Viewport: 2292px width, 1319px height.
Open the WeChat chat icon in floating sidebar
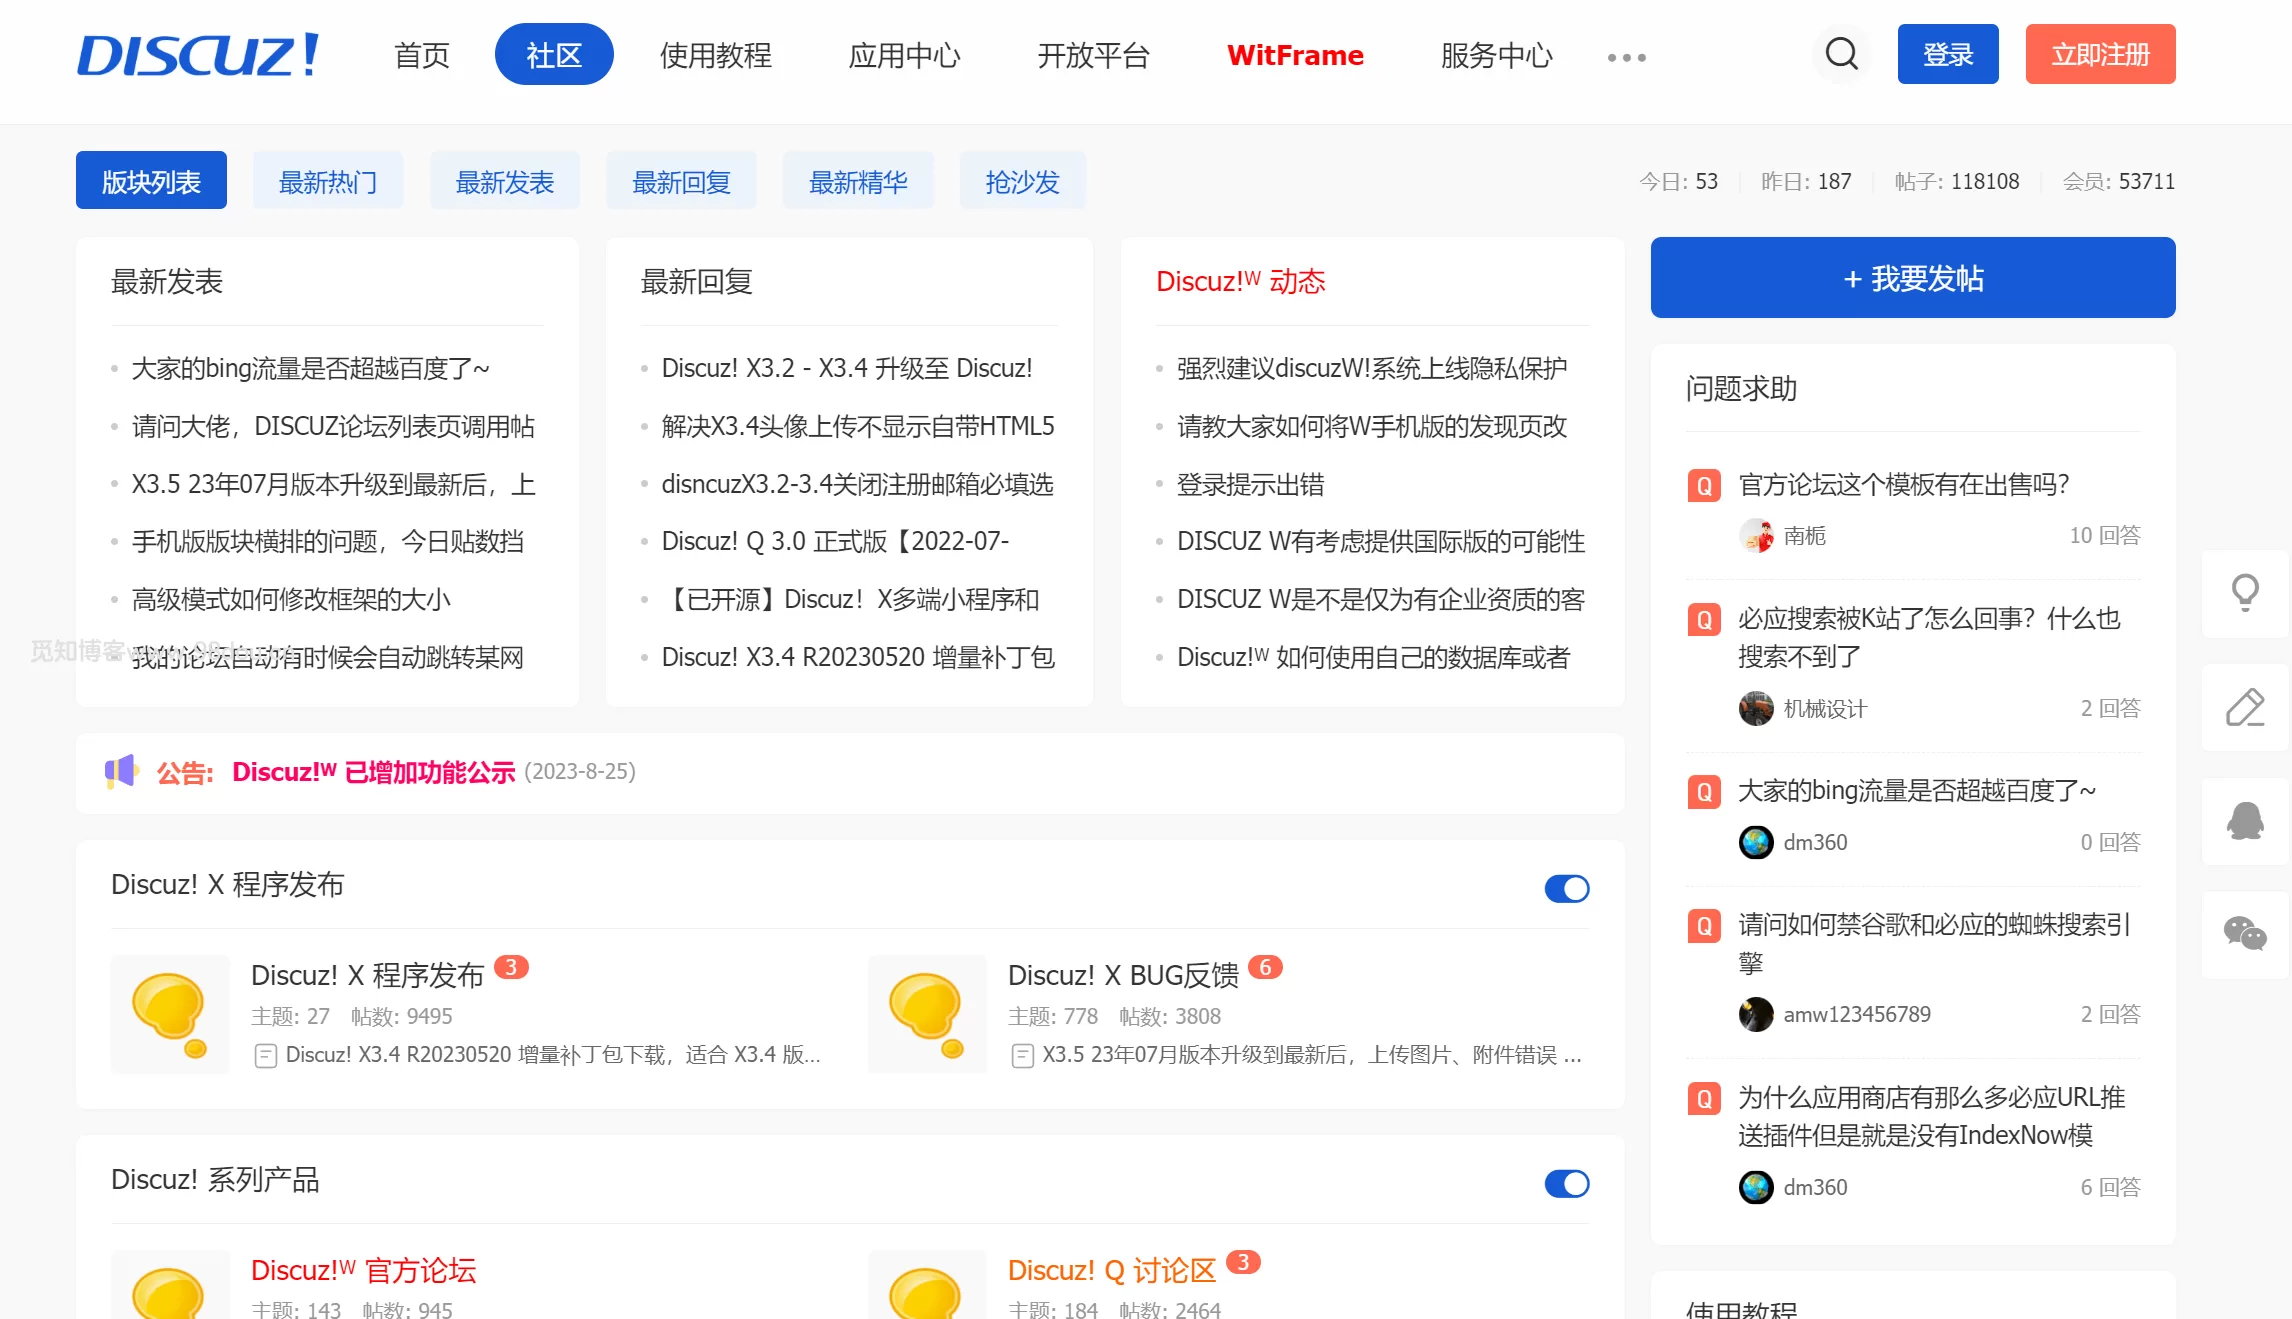(2246, 936)
